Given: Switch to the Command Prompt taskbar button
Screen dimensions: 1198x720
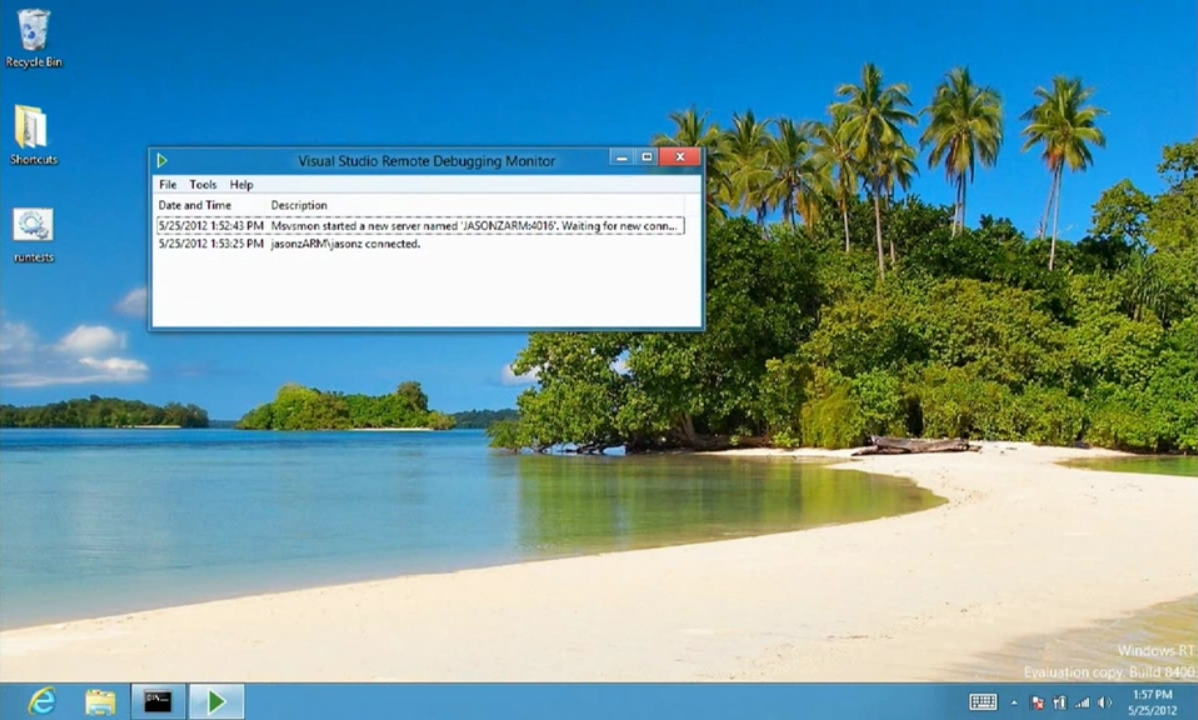Looking at the screenshot, I should [158, 701].
